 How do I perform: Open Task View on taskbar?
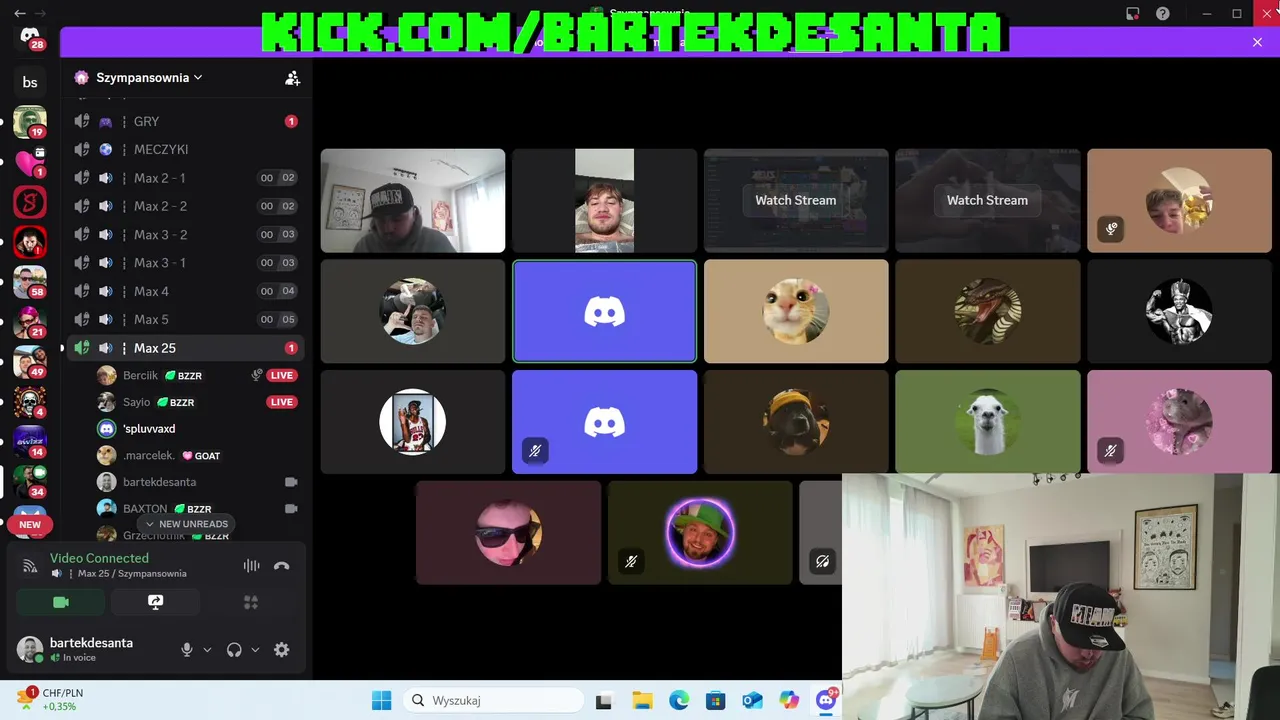coord(603,701)
